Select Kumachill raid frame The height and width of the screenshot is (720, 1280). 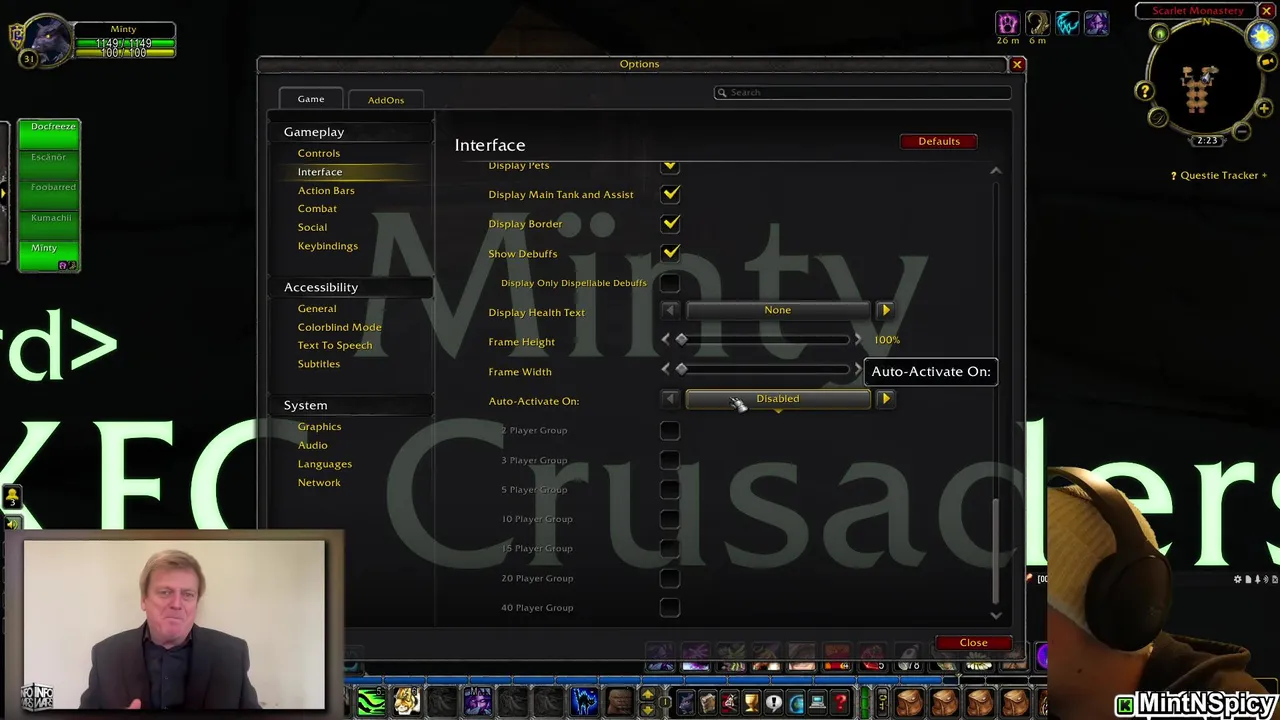48,226
